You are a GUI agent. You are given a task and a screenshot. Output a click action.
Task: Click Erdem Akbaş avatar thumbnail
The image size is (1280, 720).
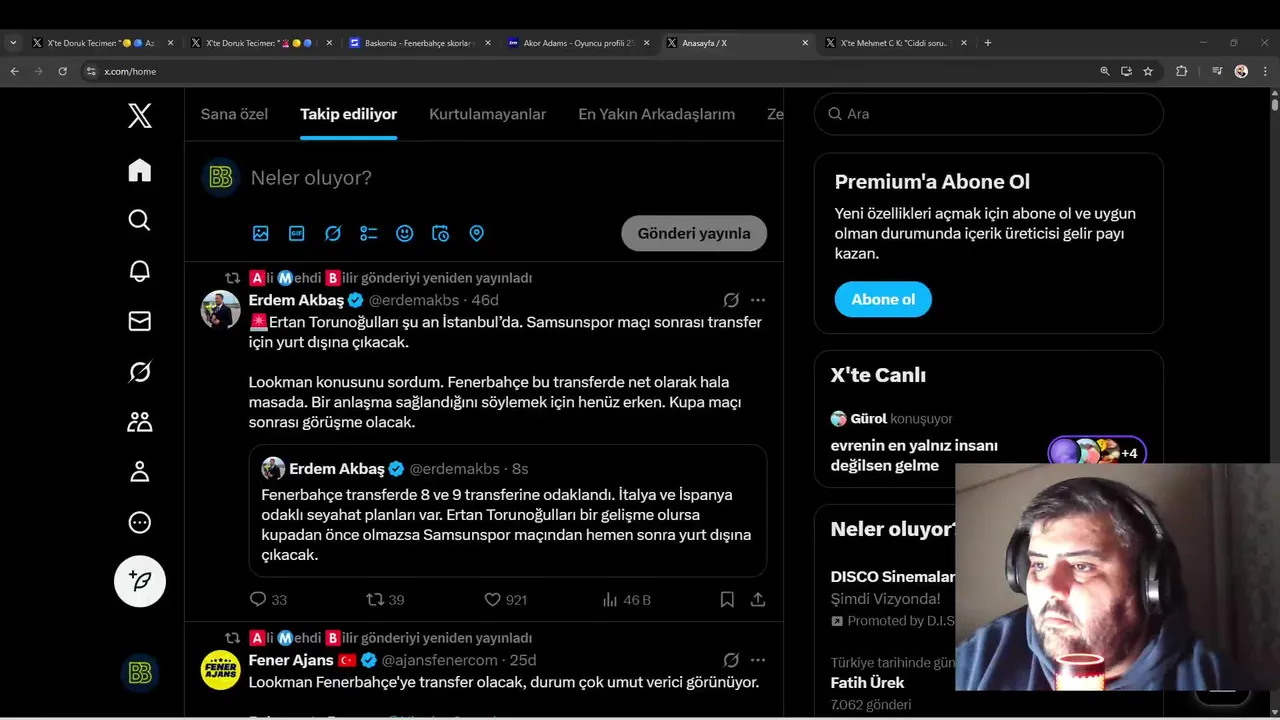221,310
